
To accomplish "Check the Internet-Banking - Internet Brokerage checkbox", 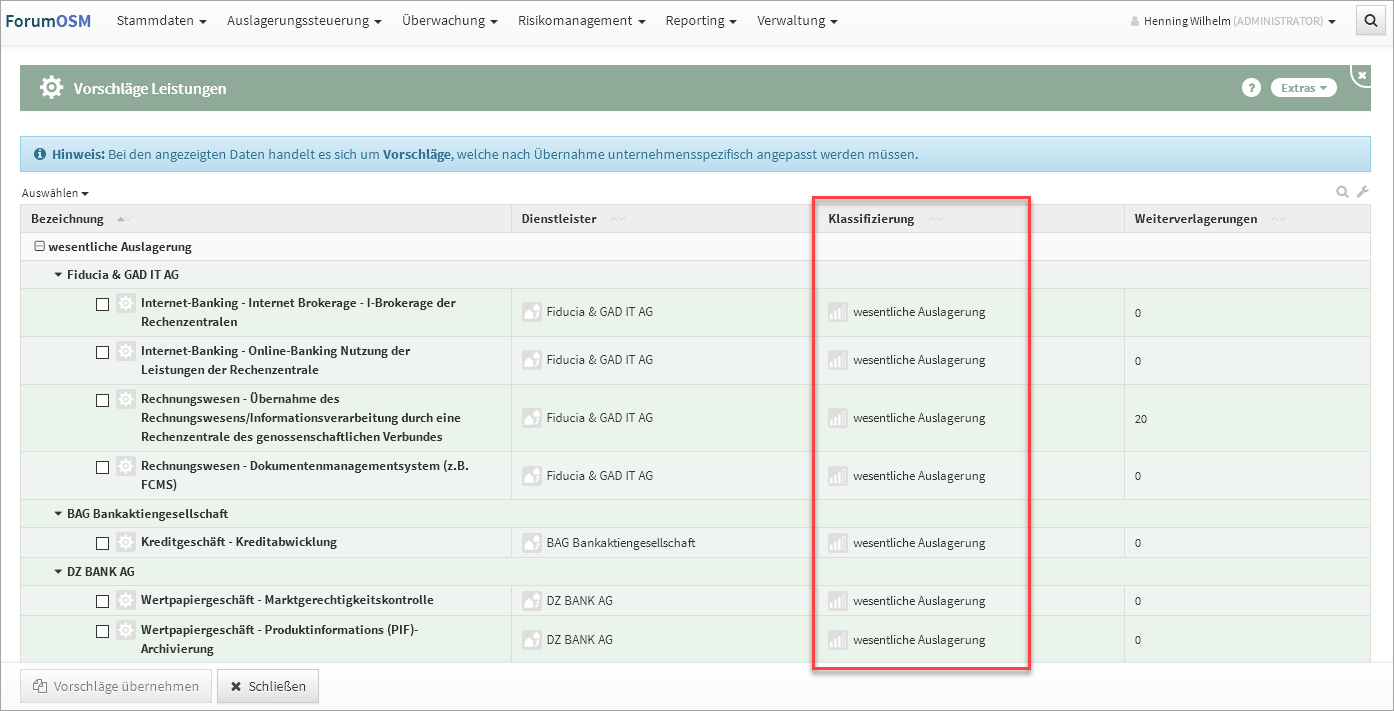I will click(102, 305).
